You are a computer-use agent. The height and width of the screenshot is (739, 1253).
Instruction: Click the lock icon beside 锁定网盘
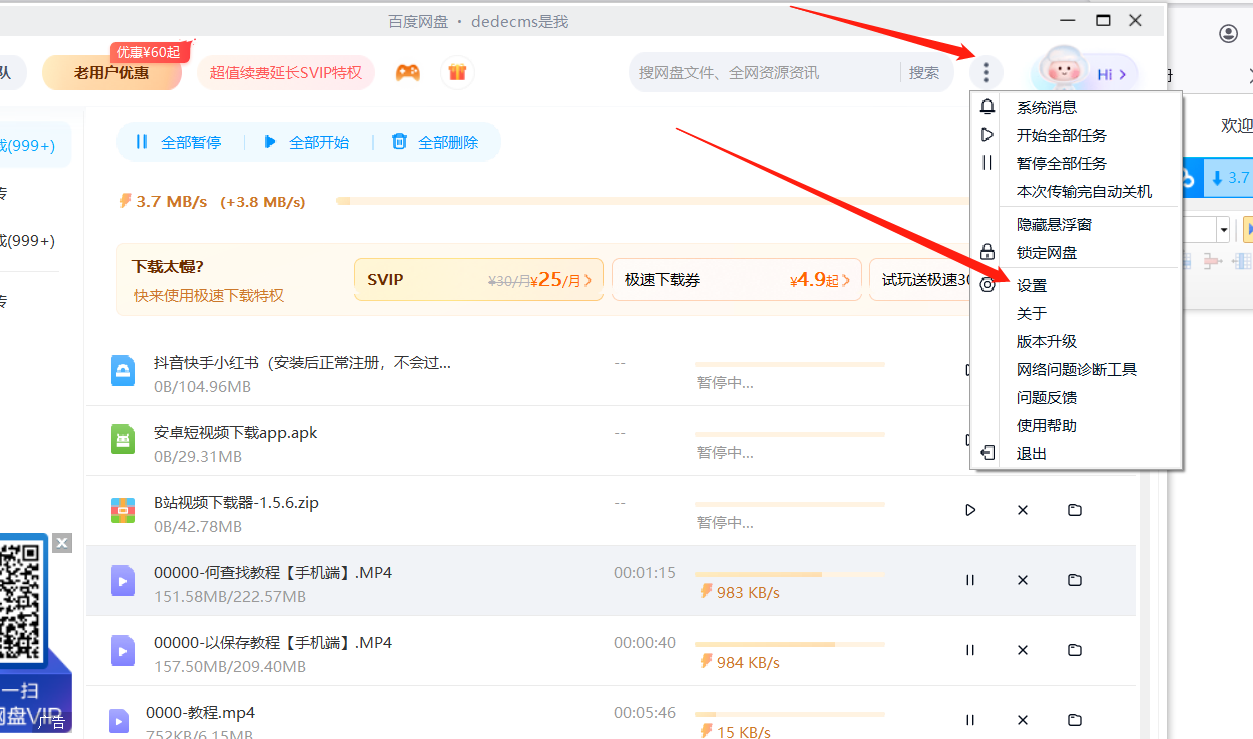[987, 252]
